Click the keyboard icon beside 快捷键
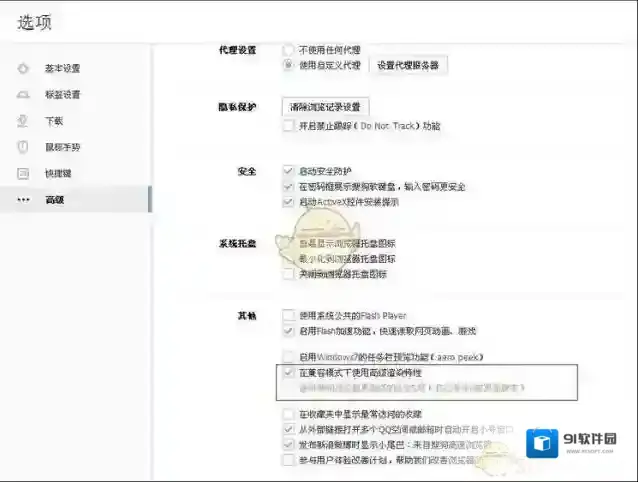 tap(23, 173)
